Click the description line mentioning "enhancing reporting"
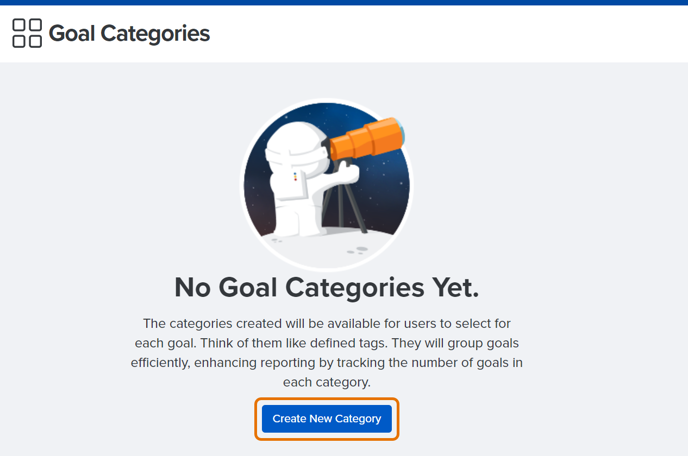Screen dimensions: 688x456 coord(326,363)
